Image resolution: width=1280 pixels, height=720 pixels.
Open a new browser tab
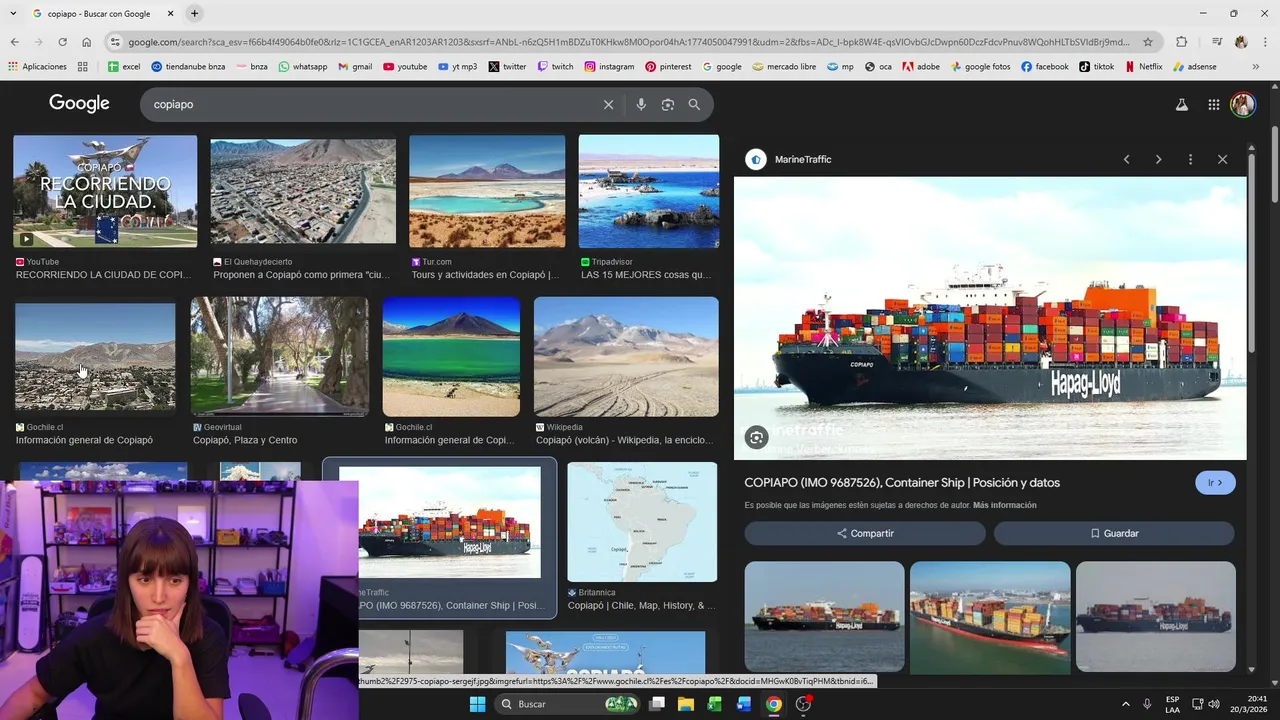(194, 14)
